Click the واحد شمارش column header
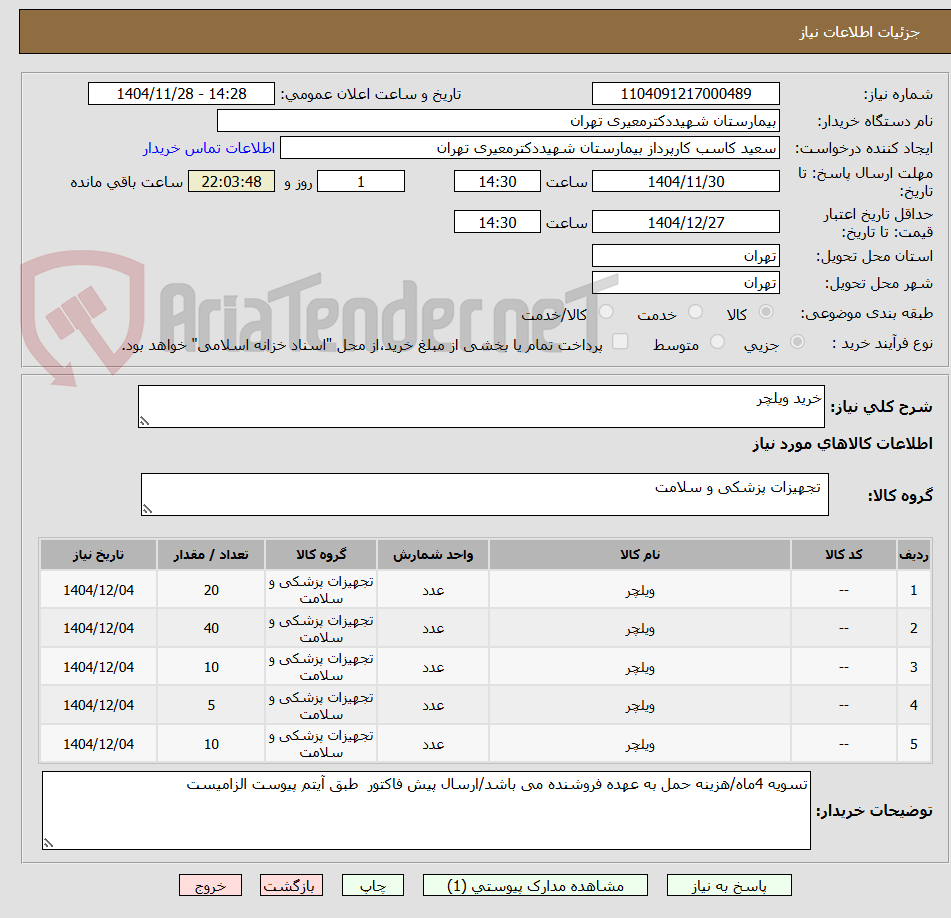Screen dimensions: 951x918 (433, 555)
